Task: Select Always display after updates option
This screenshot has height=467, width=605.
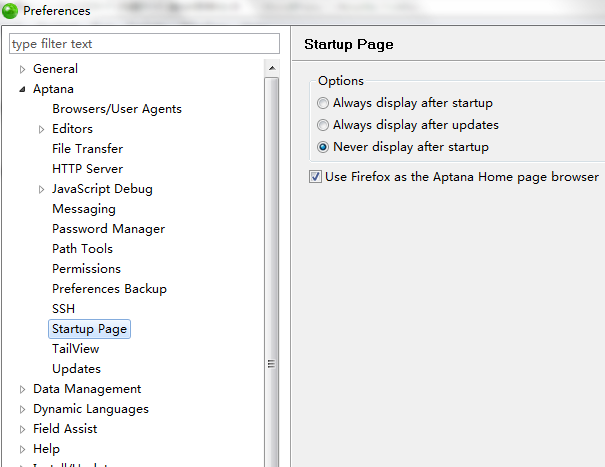Action: click(x=323, y=125)
